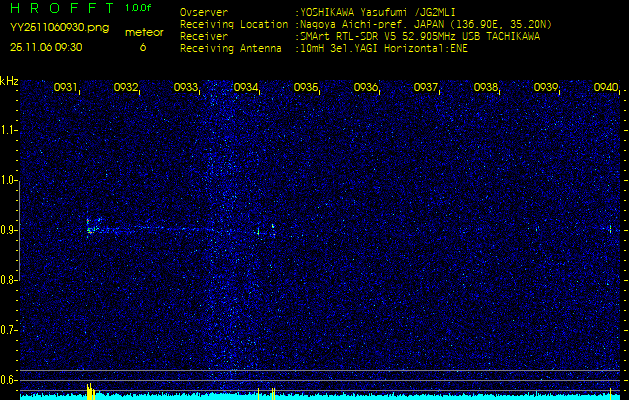The image size is (629, 400).
Task: Click the 10mH 3el.YAGI antenna value
Action: coord(381,49)
